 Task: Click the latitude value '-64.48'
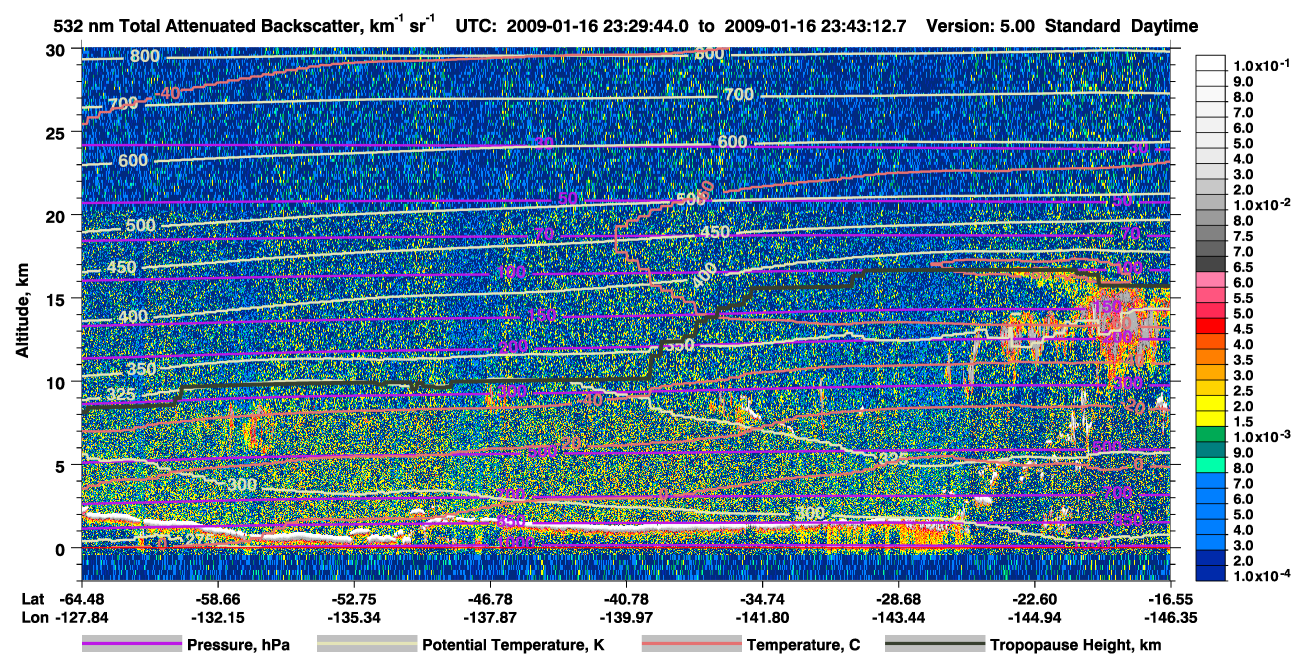(81, 599)
